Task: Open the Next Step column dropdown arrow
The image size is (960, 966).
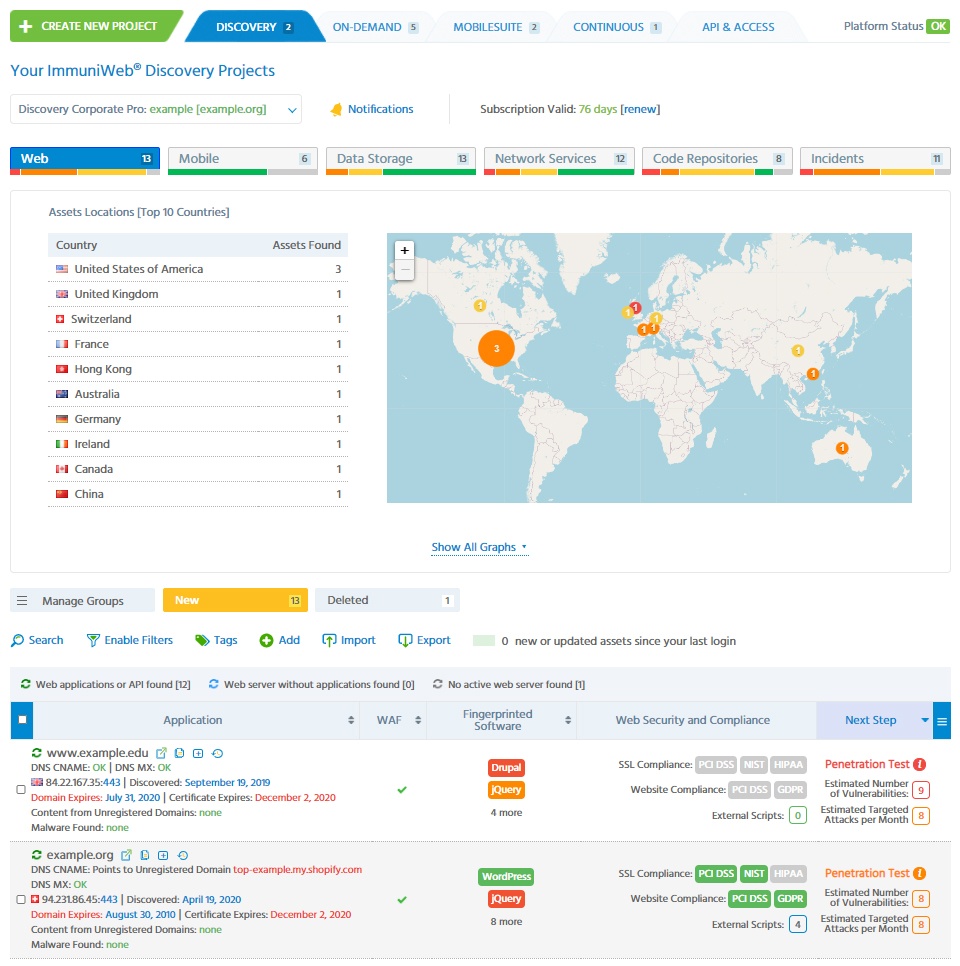Action: pos(924,720)
